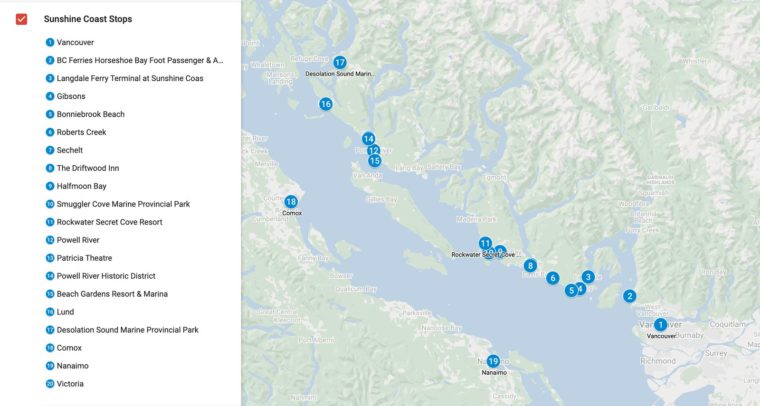This screenshot has height=406, width=760.
Task: Click the number 6 icon beside Roberts Creek
Action: click(x=50, y=132)
